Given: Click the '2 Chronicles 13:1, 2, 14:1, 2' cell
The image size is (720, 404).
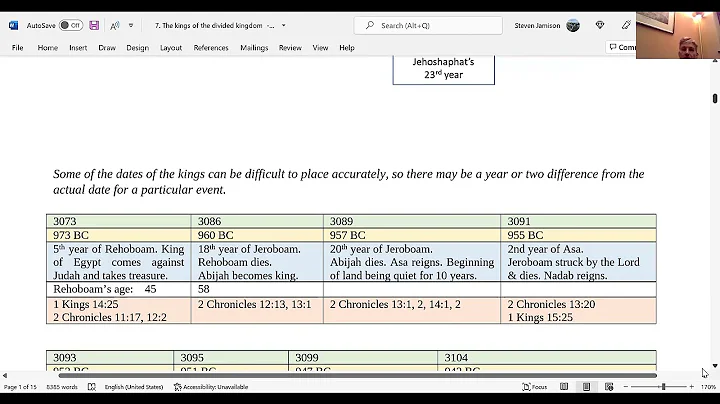Looking at the screenshot, I should pyautogui.click(x=412, y=311).
